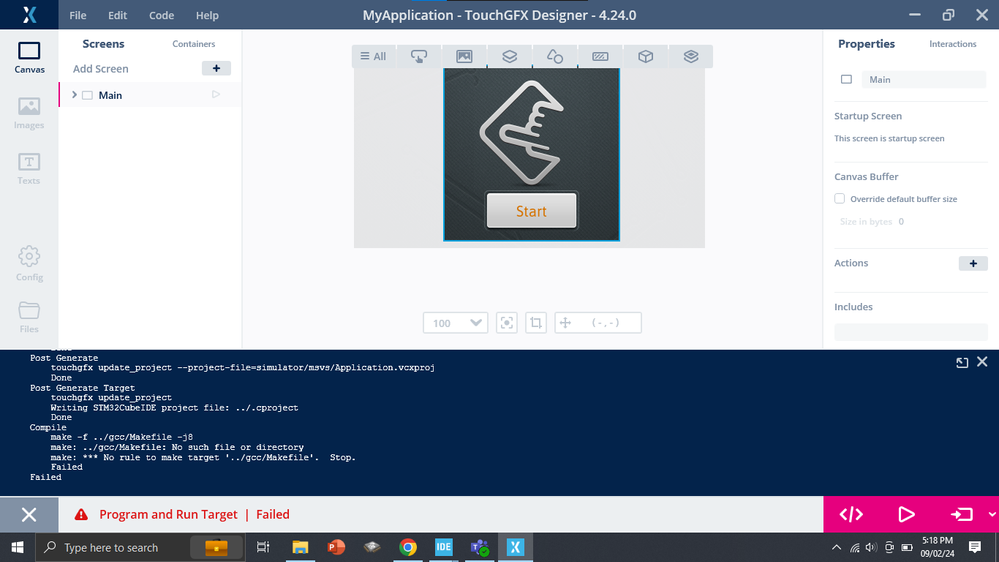This screenshot has width=999, height=562.
Task: Click 'This screen is startup screen' text
Action: point(889,138)
